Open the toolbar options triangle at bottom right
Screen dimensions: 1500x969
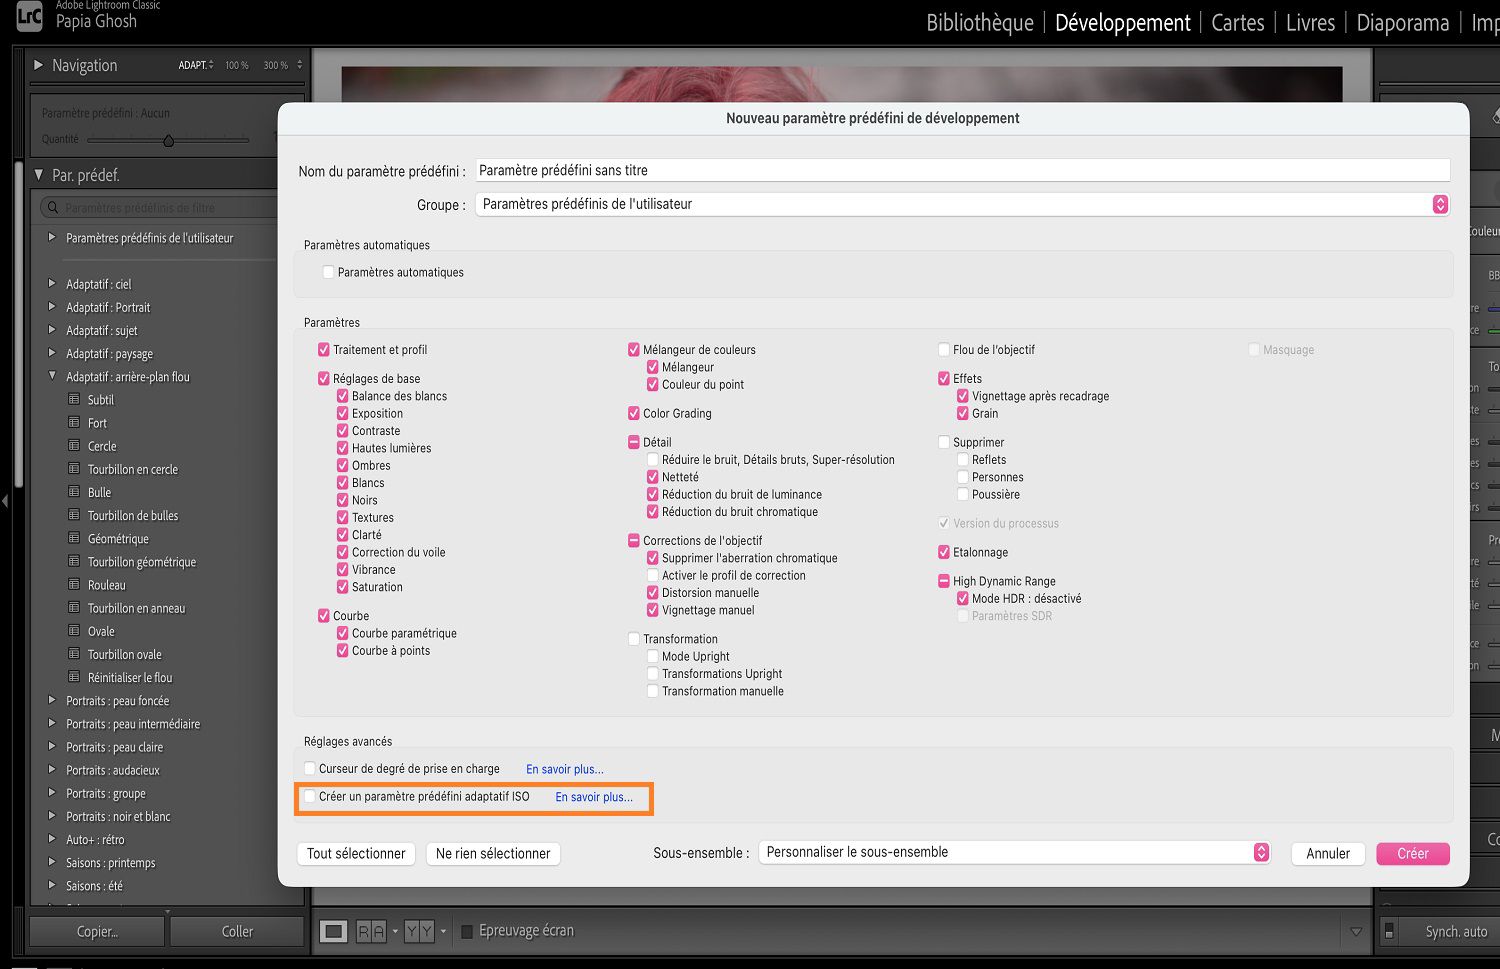1356,931
